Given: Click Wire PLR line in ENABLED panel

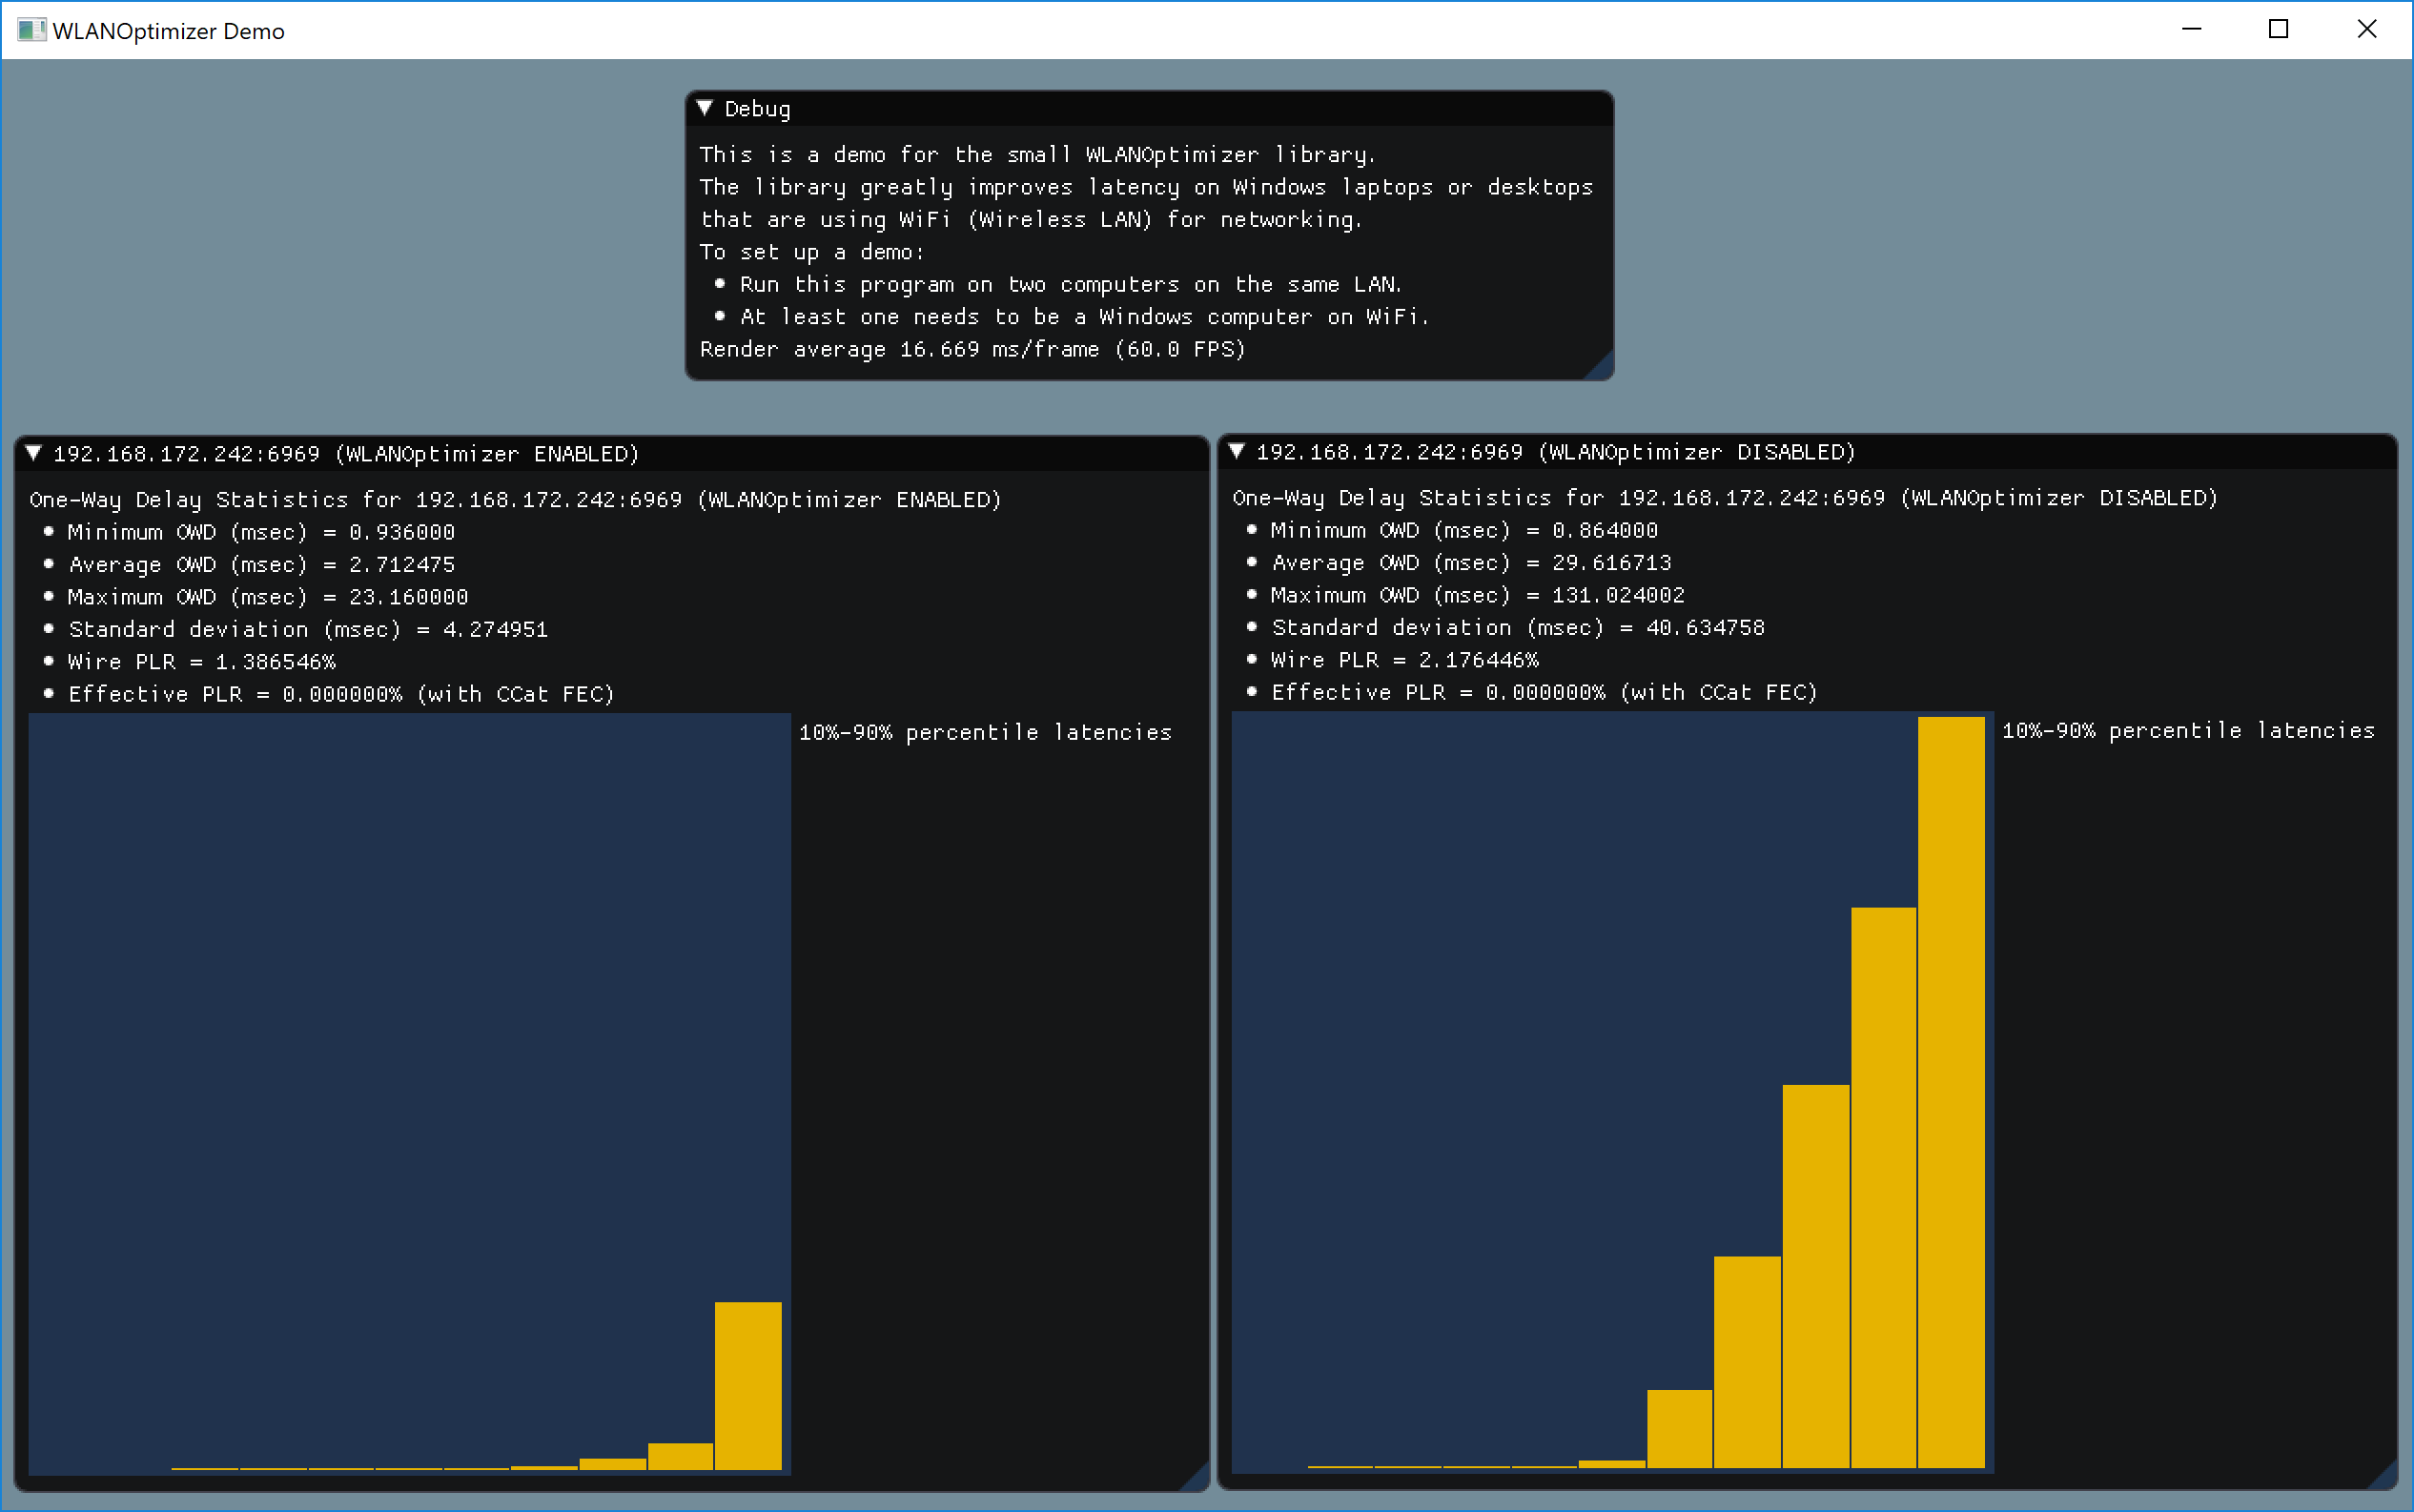Looking at the screenshot, I should click(202, 662).
